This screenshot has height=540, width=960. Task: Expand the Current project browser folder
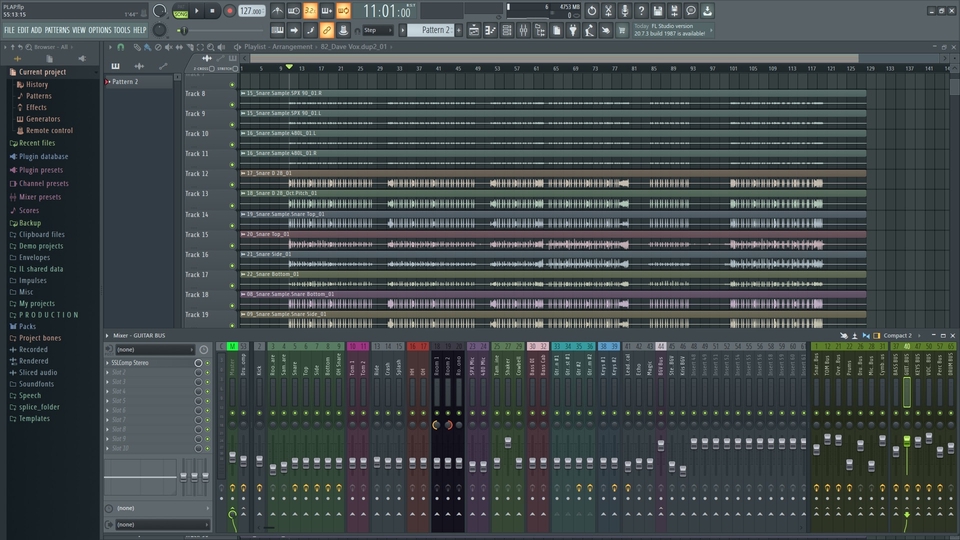click(42, 72)
